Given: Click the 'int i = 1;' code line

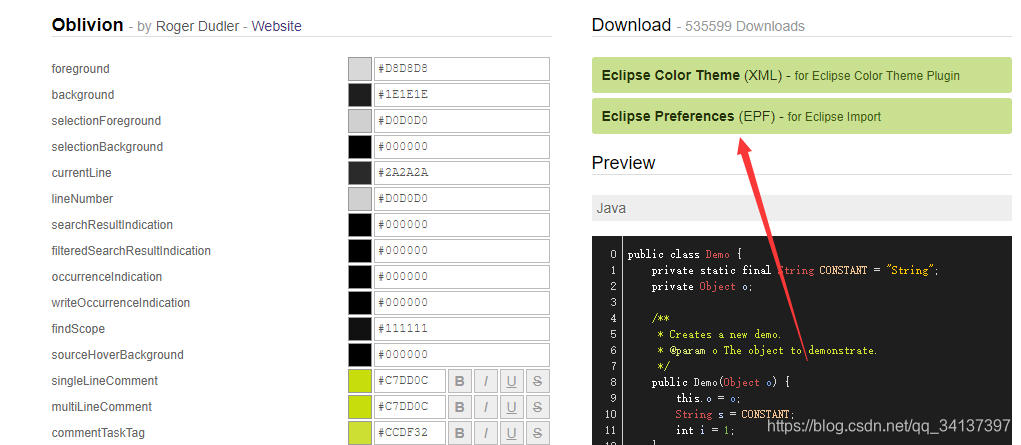Looking at the screenshot, I should coord(705,430).
